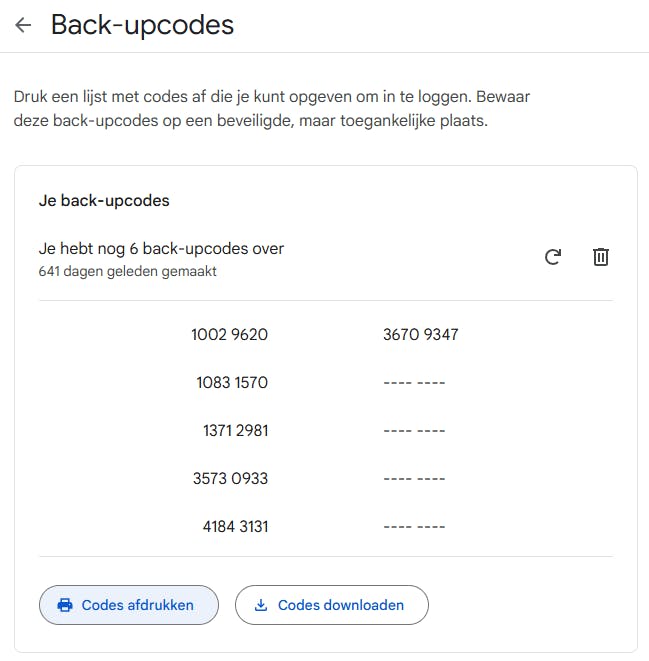This screenshot has height=661, width=649.
Task: Select backup code 1371 2981
Action: click(x=235, y=430)
